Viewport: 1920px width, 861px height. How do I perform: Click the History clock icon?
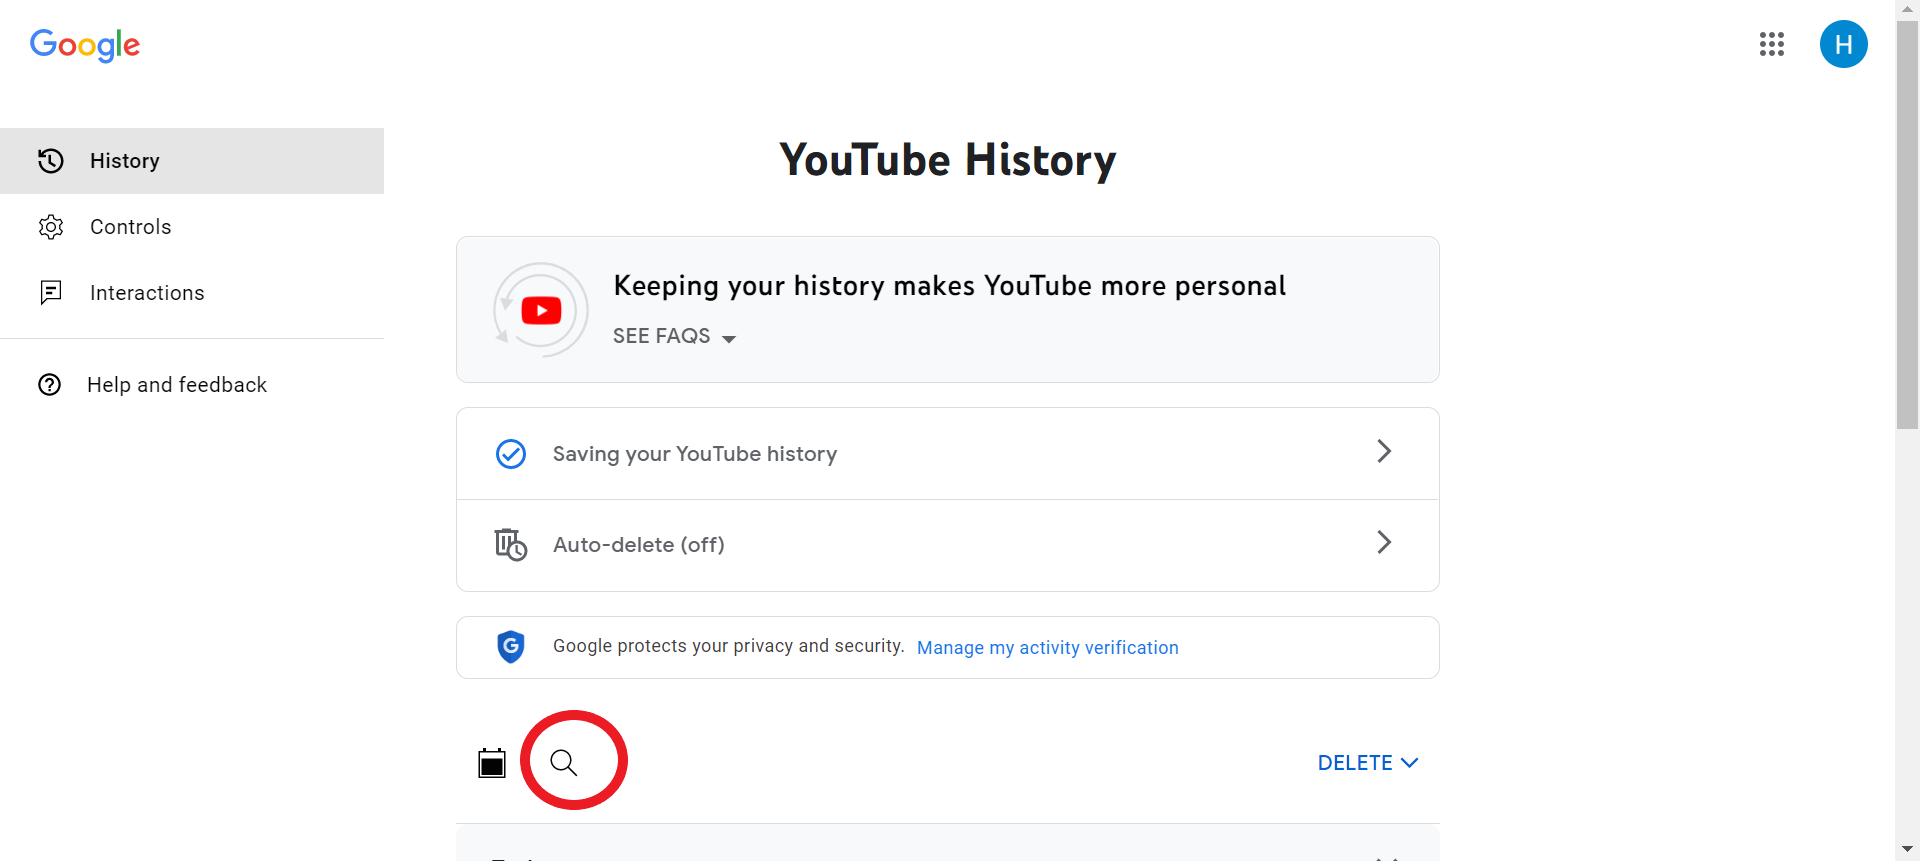(x=51, y=161)
